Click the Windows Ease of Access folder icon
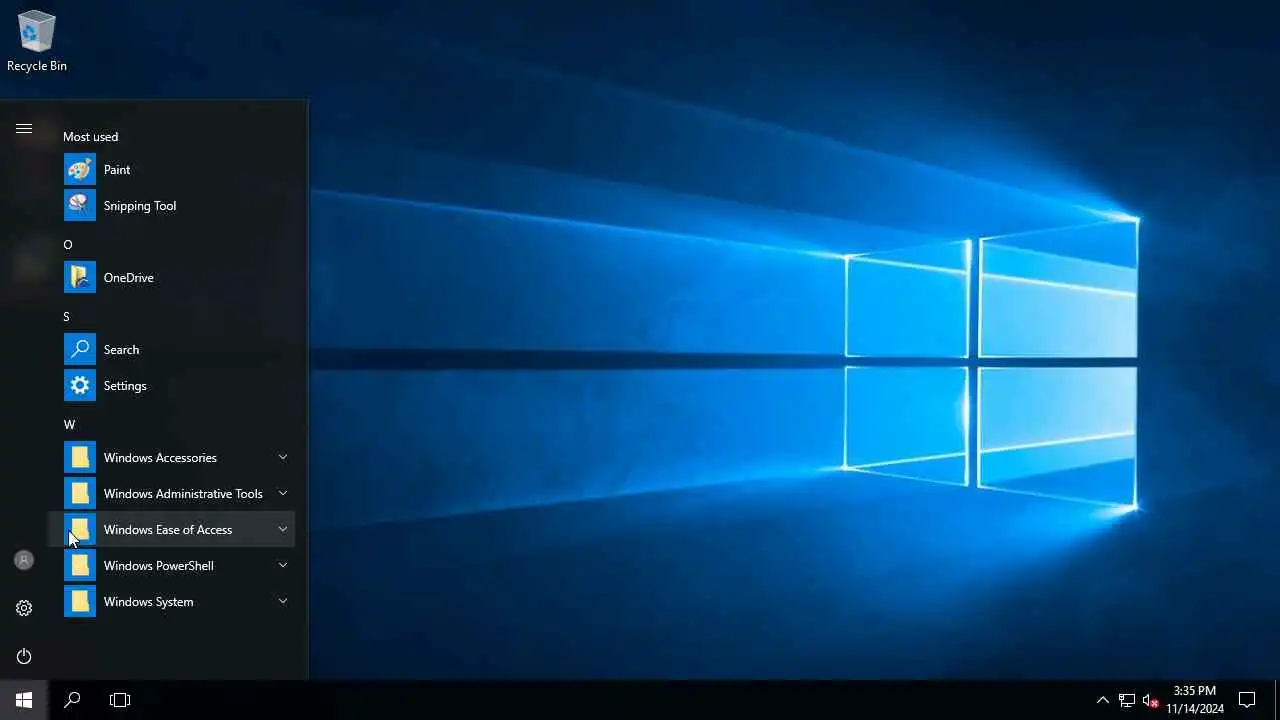This screenshot has height=720, width=1280. [80, 530]
